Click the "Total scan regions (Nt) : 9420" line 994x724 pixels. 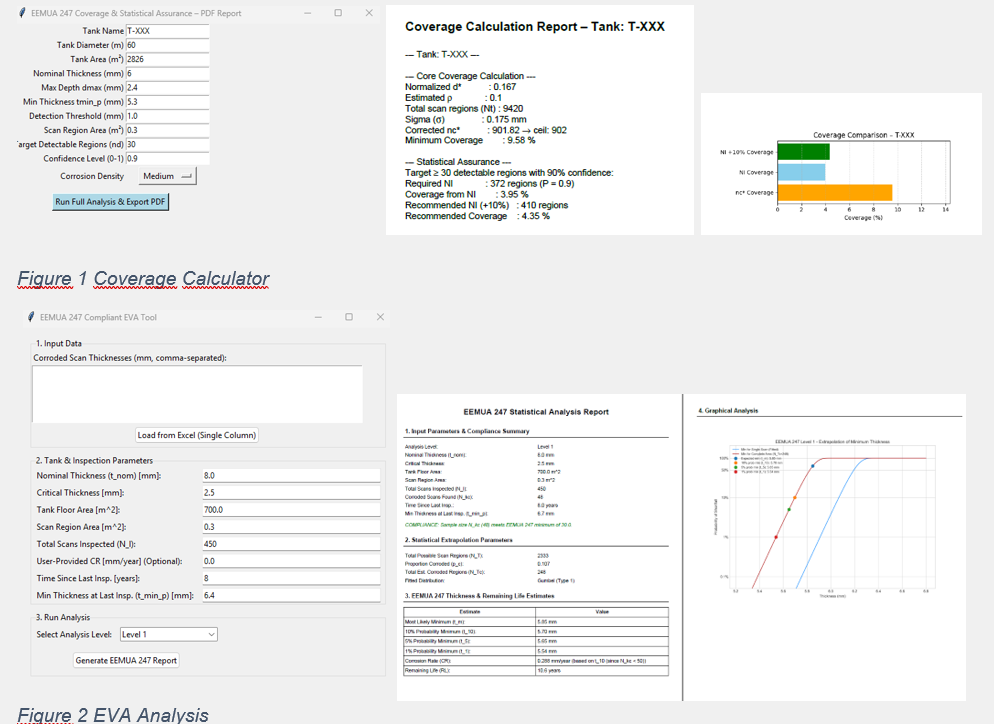pos(464,108)
